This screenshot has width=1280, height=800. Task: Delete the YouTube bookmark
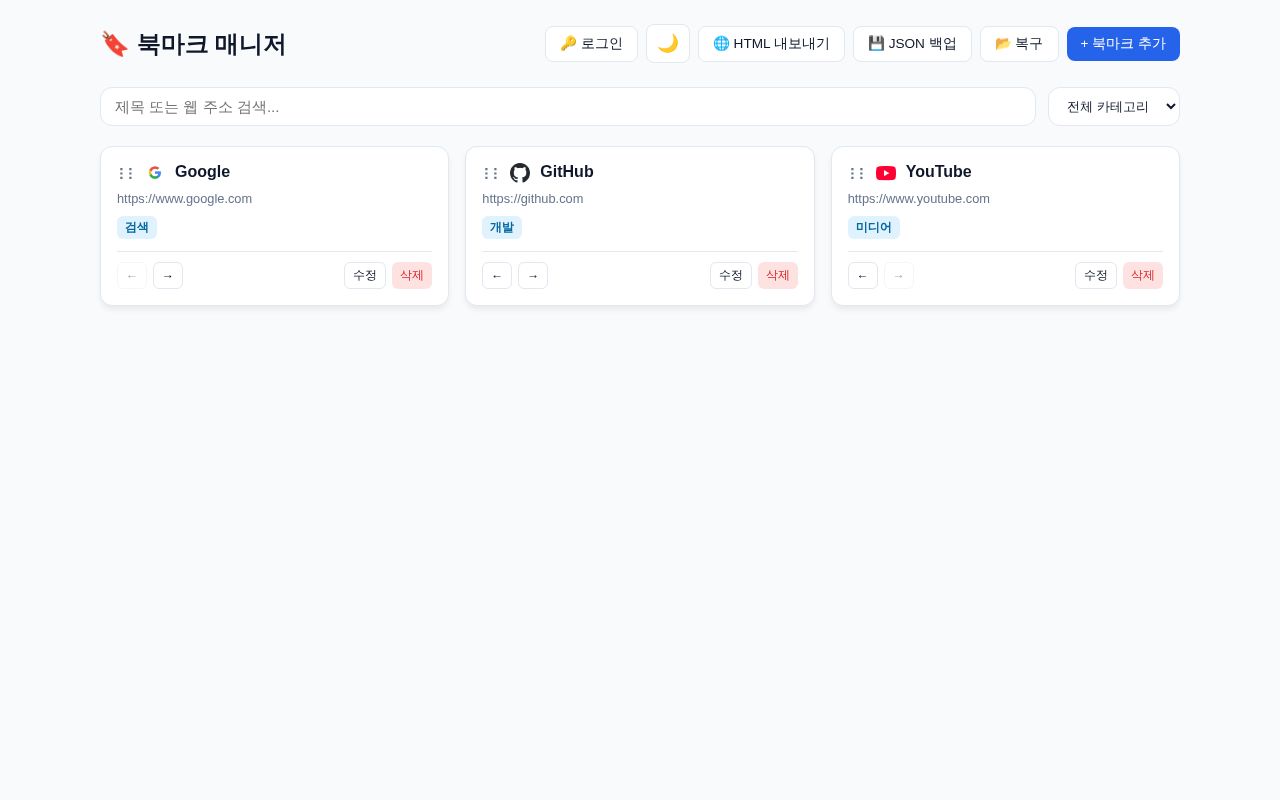1143,276
